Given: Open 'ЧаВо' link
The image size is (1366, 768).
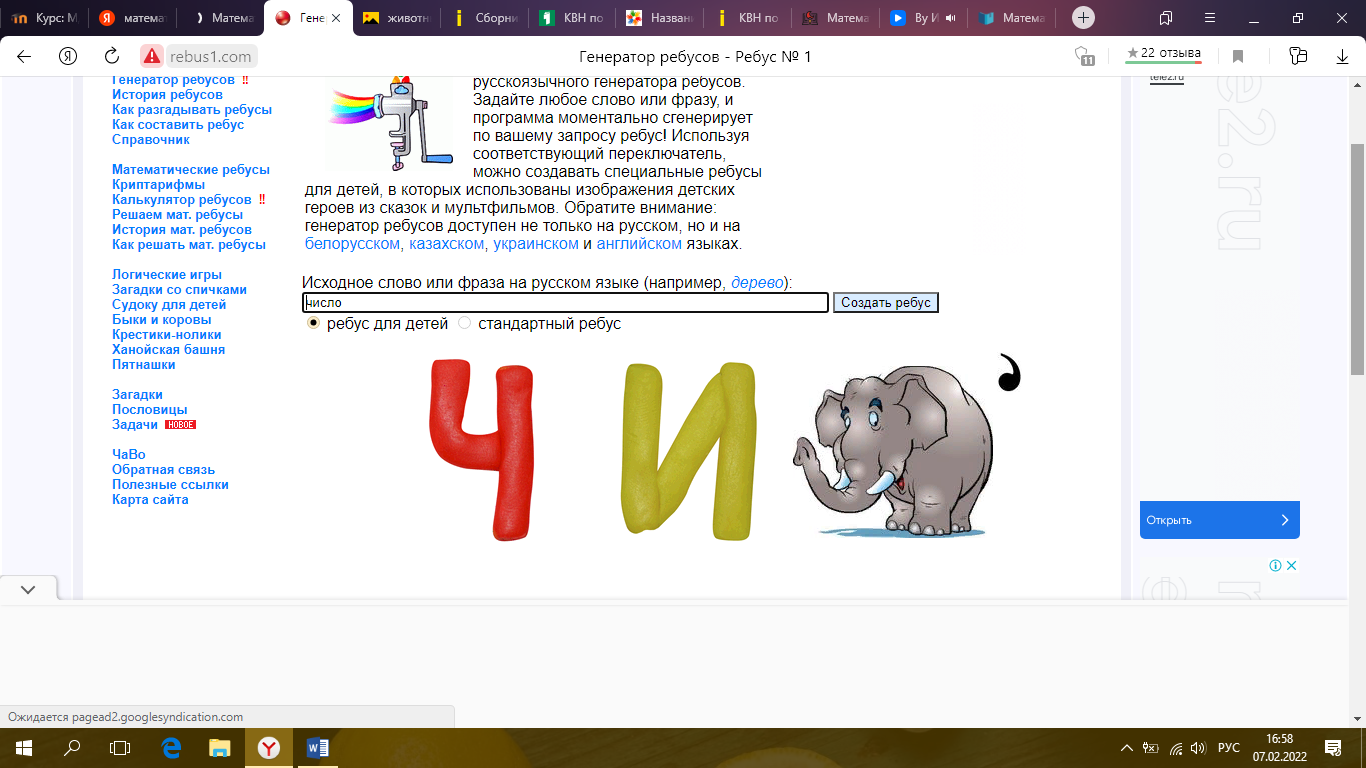Looking at the screenshot, I should pos(129,455).
